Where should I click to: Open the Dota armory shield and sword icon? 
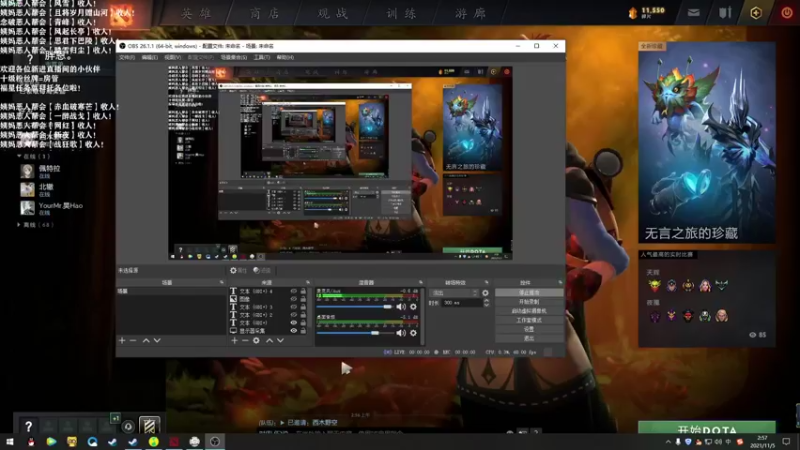[x=725, y=13]
